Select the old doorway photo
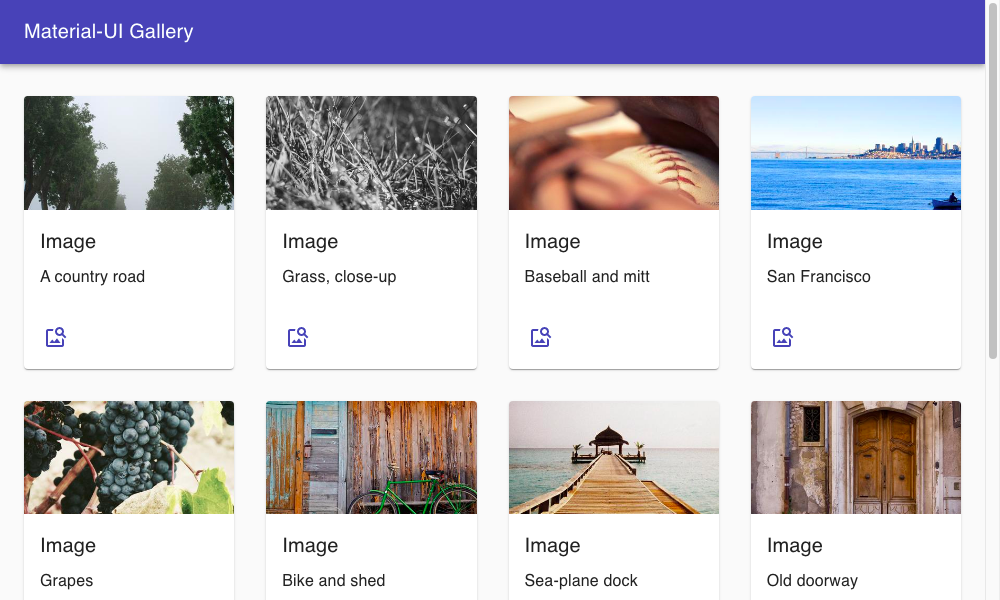This screenshot has width=1000, height=600. click(856, 457)
